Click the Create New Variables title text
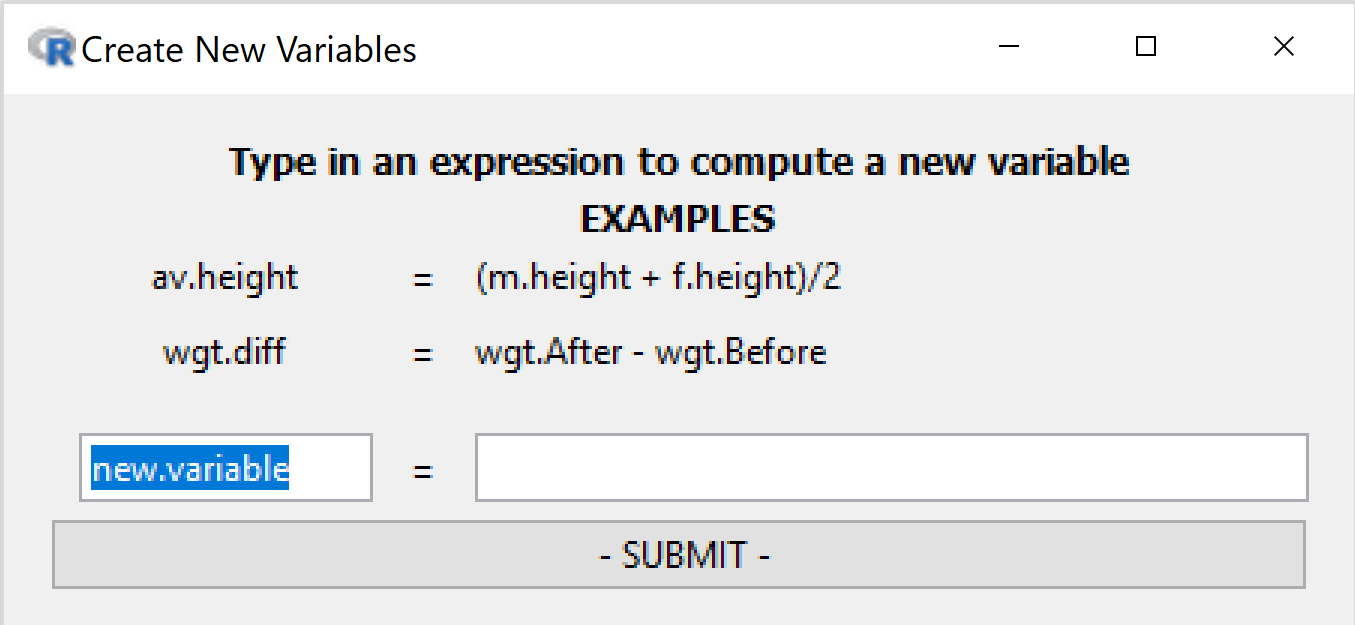The width and height of the screenshot is (1355, 625). tap(250, 49)
